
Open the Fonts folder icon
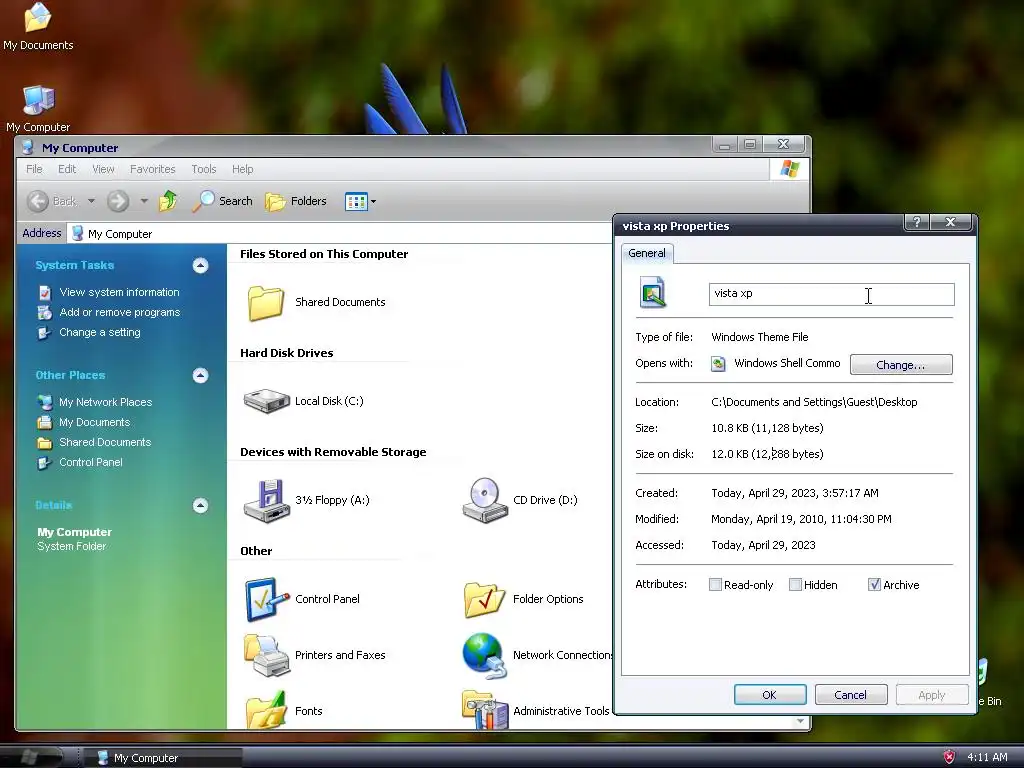(x=266, y=711)
